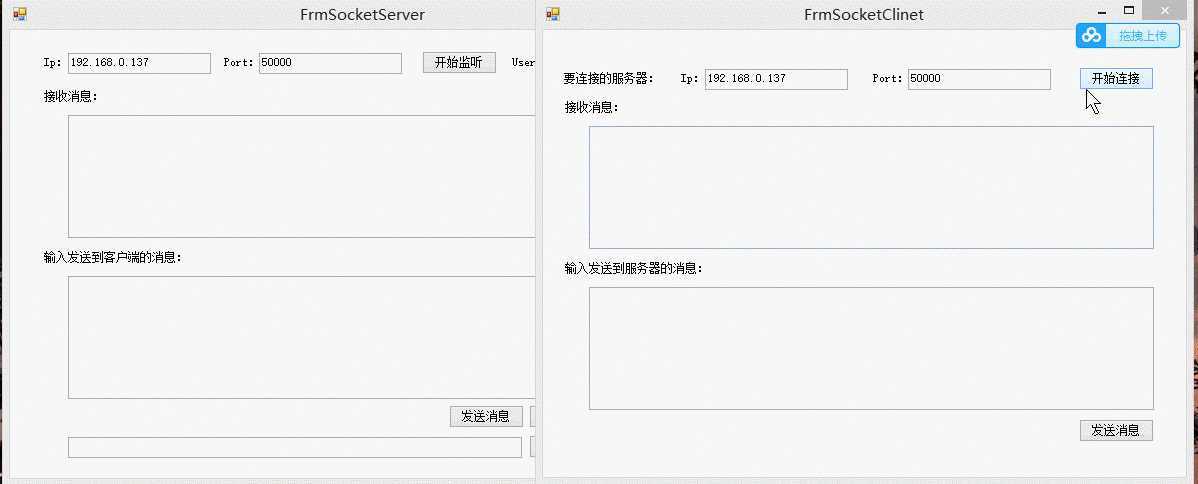Click the server 接收消息 text area
The width and height of the screenshot is (1198, 484).
pos(302,177)
